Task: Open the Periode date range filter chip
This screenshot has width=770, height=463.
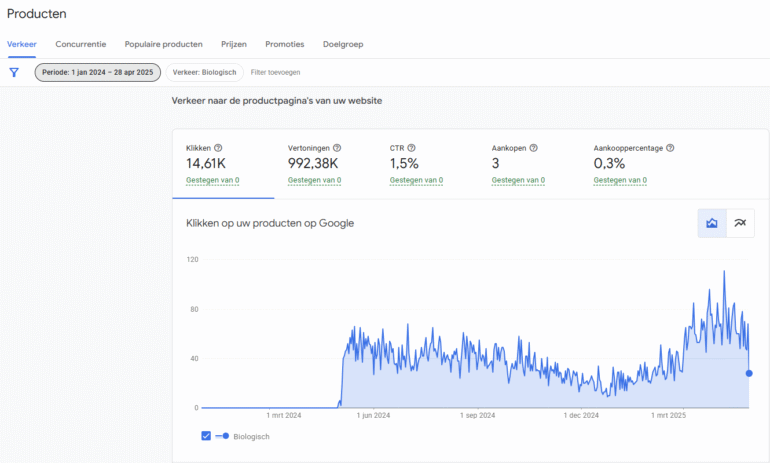Action: point(98,72)
